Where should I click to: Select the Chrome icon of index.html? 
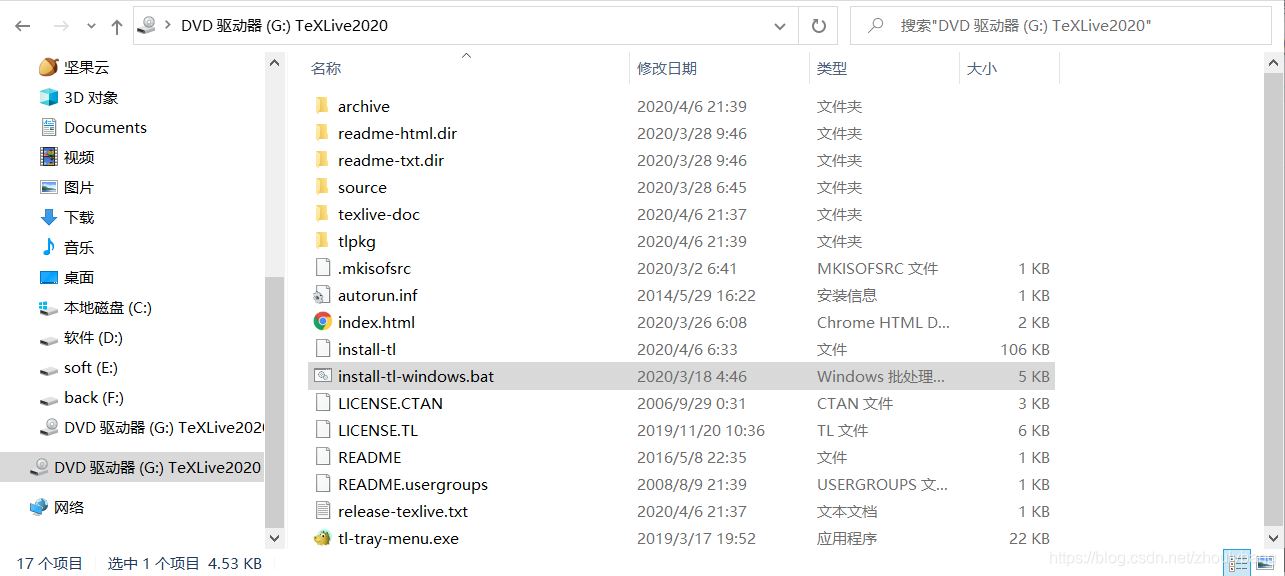click(322, 322)
